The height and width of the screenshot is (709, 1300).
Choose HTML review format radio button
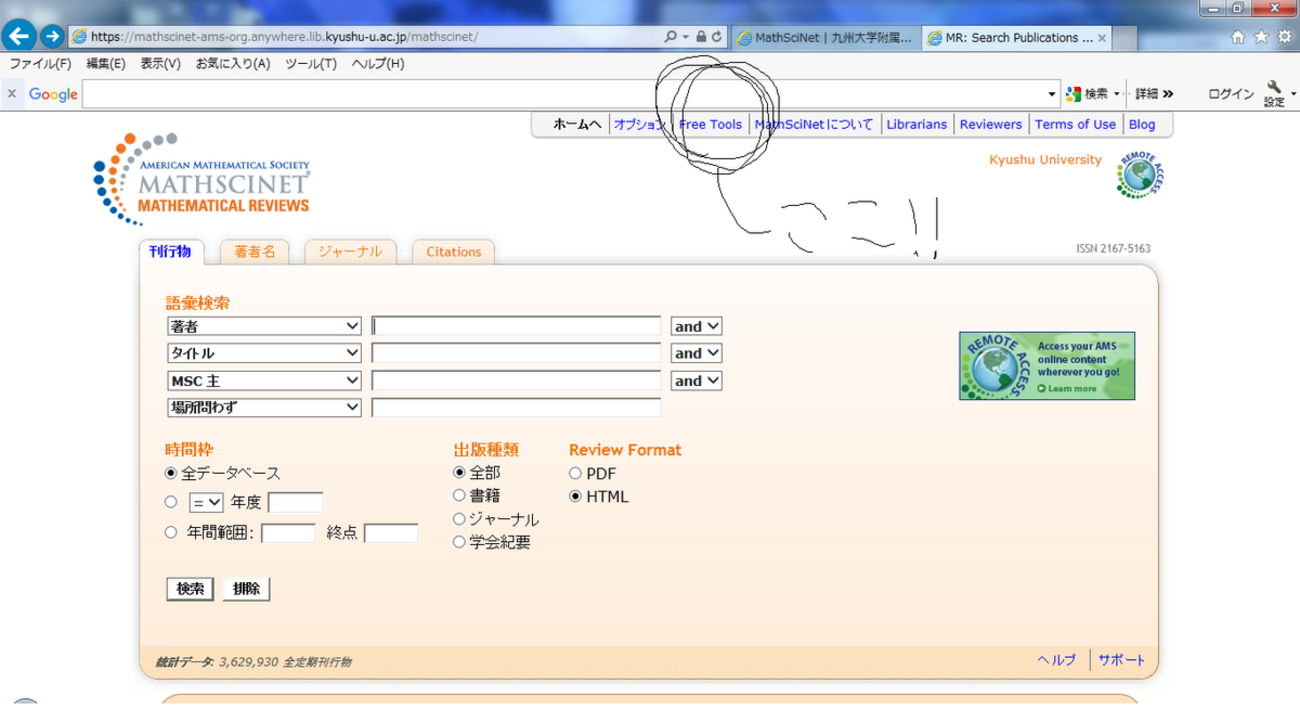click(575, 496)
